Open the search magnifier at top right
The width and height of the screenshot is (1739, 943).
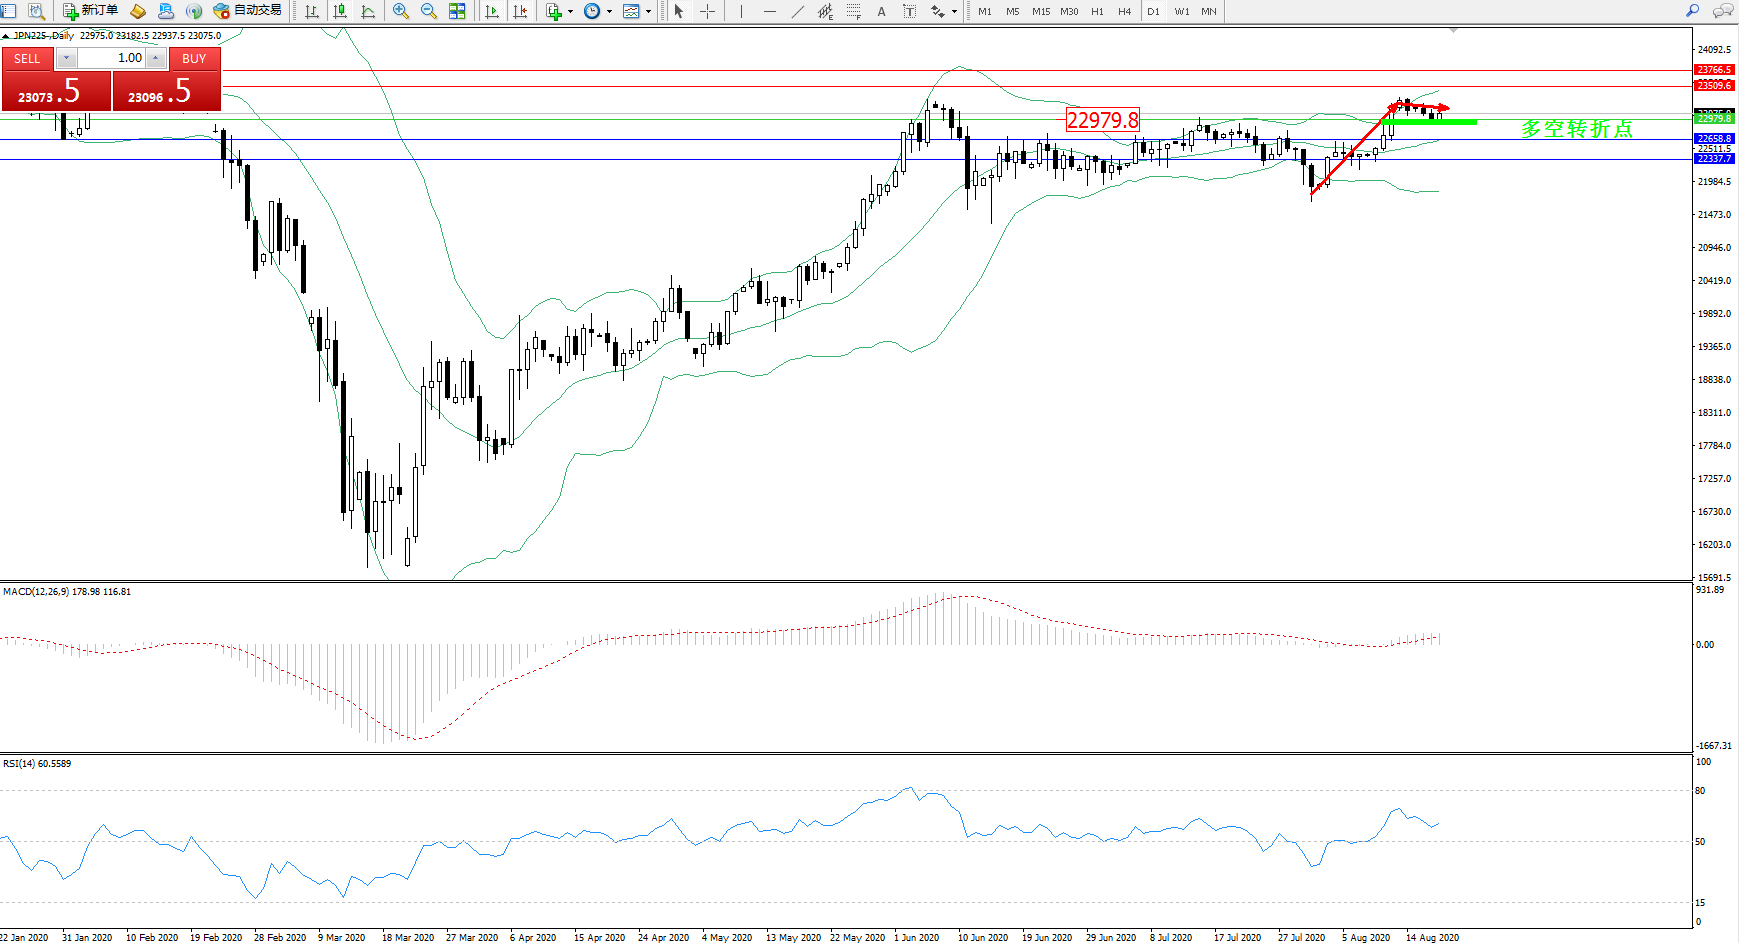(x=1692, y=11)
